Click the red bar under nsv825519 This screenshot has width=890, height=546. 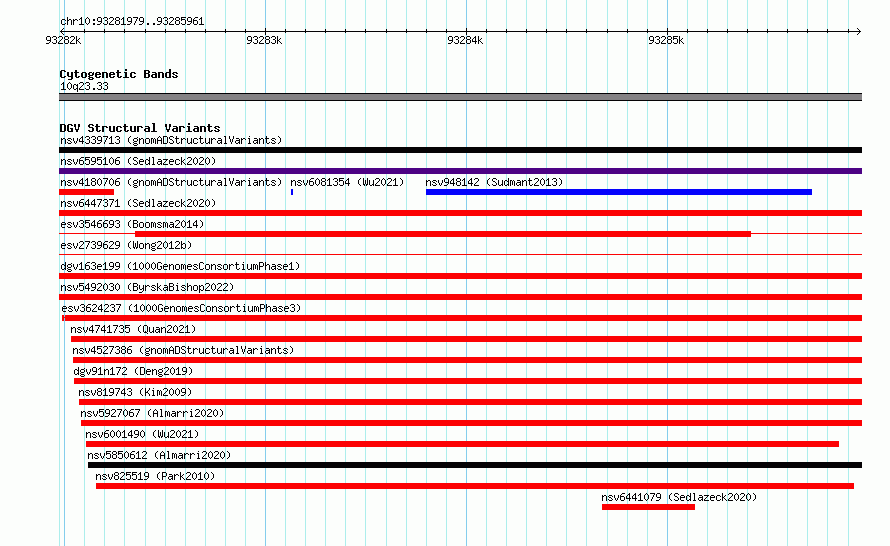475,486
